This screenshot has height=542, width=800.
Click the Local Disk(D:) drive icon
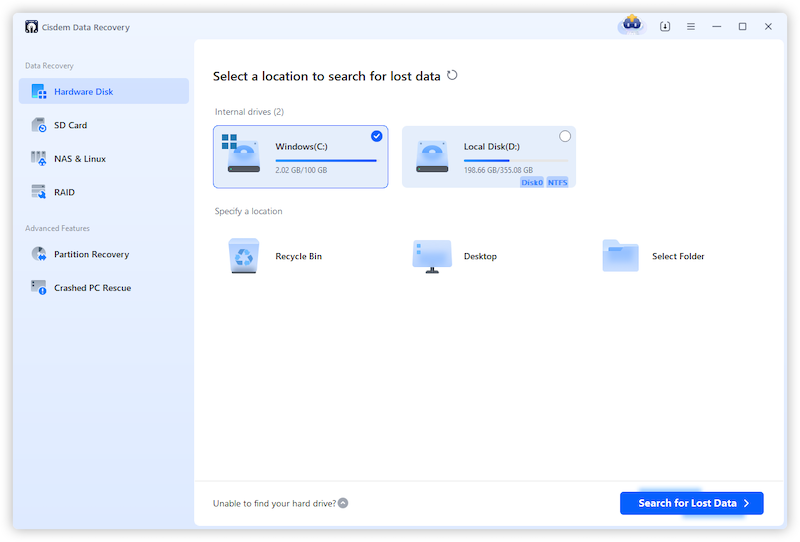tap(432, 157)
